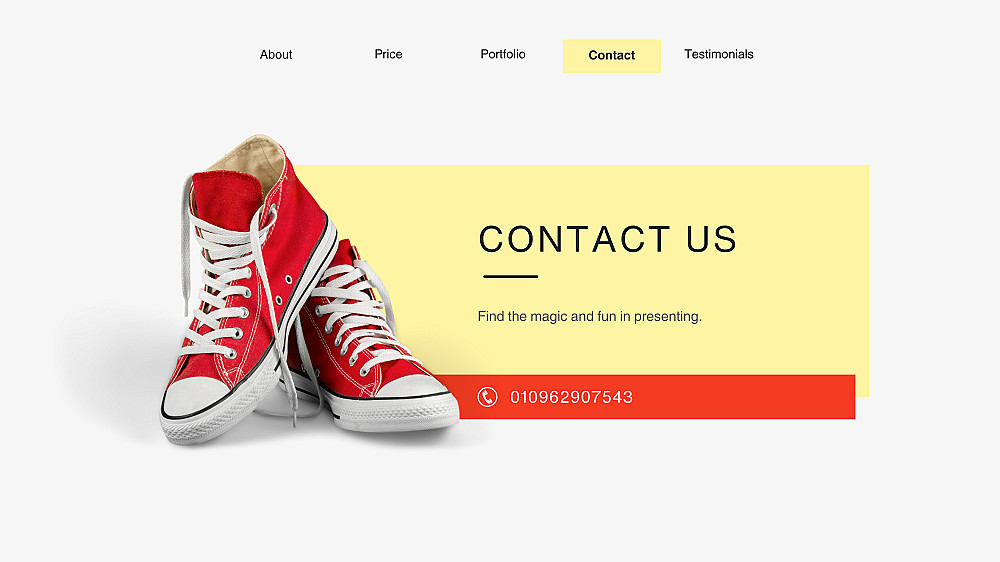Go to the Price page
Image resolution: width=1000 pixels, height=562 pixels.
point(388,54)
